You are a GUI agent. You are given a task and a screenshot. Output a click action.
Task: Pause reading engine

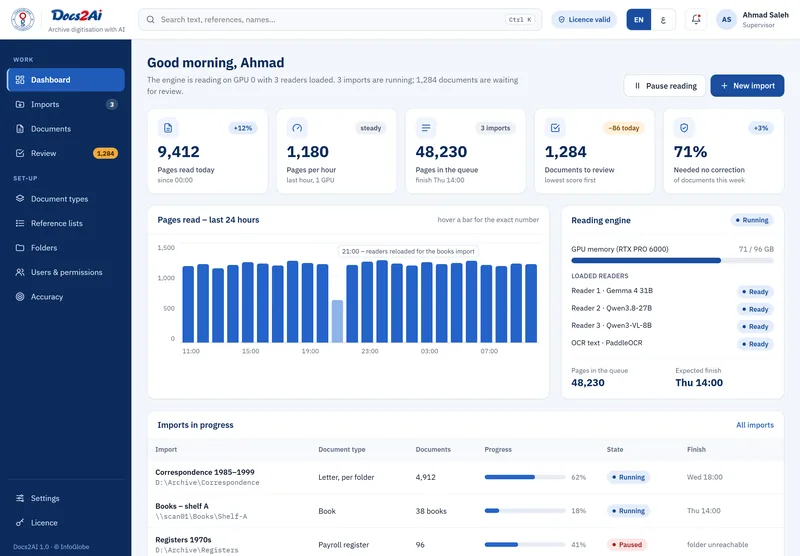point(664,86)
